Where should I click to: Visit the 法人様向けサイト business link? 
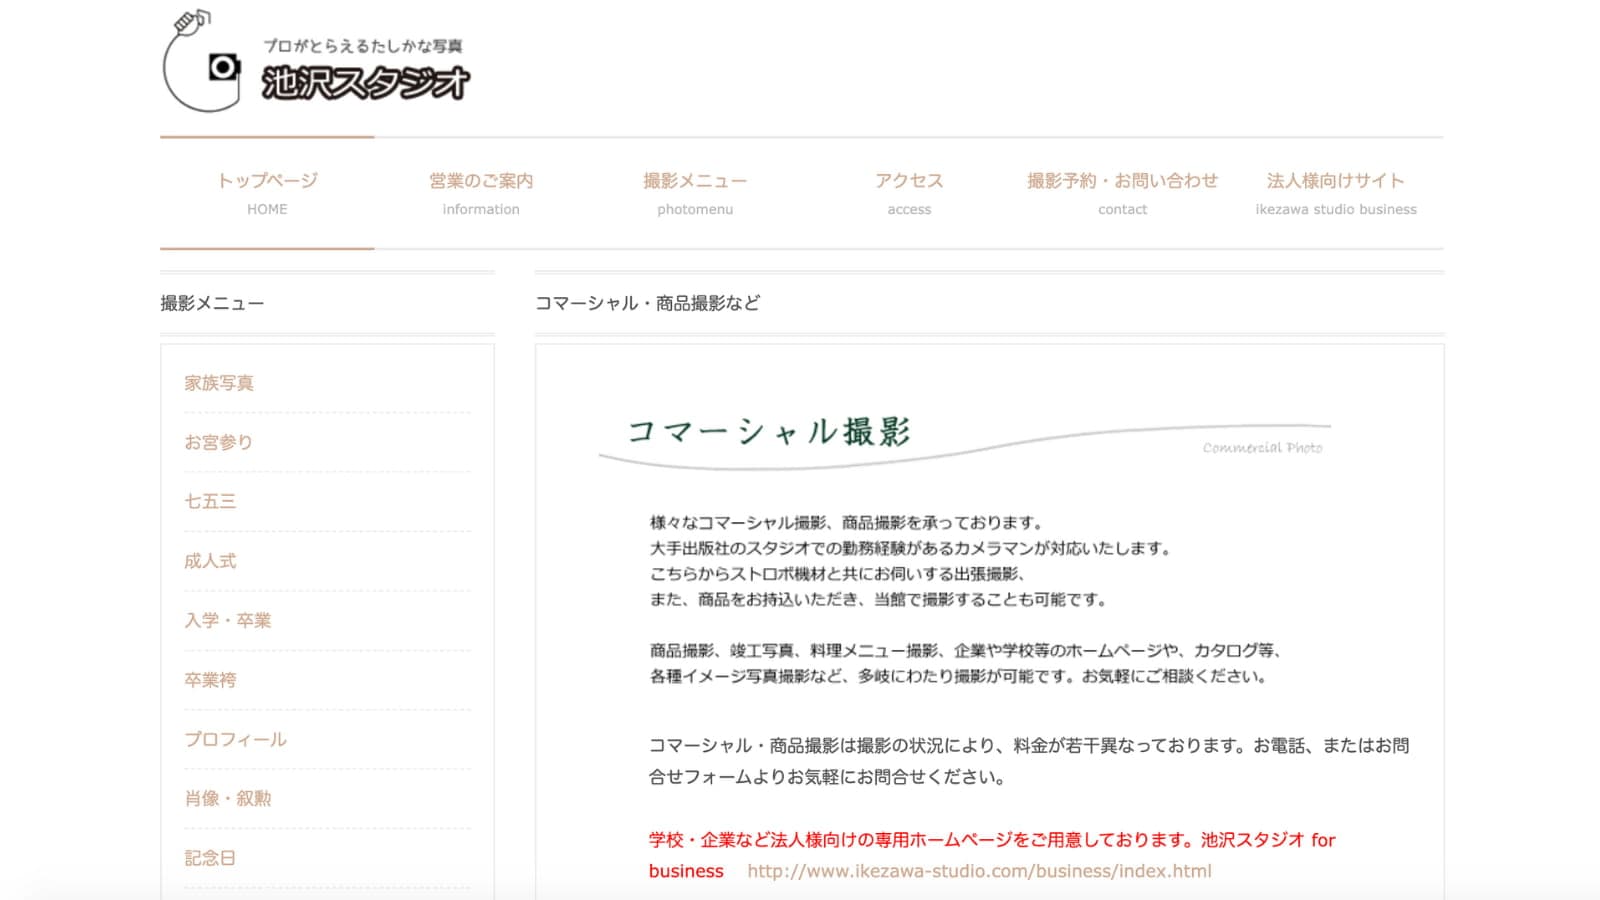[1336, 193]
